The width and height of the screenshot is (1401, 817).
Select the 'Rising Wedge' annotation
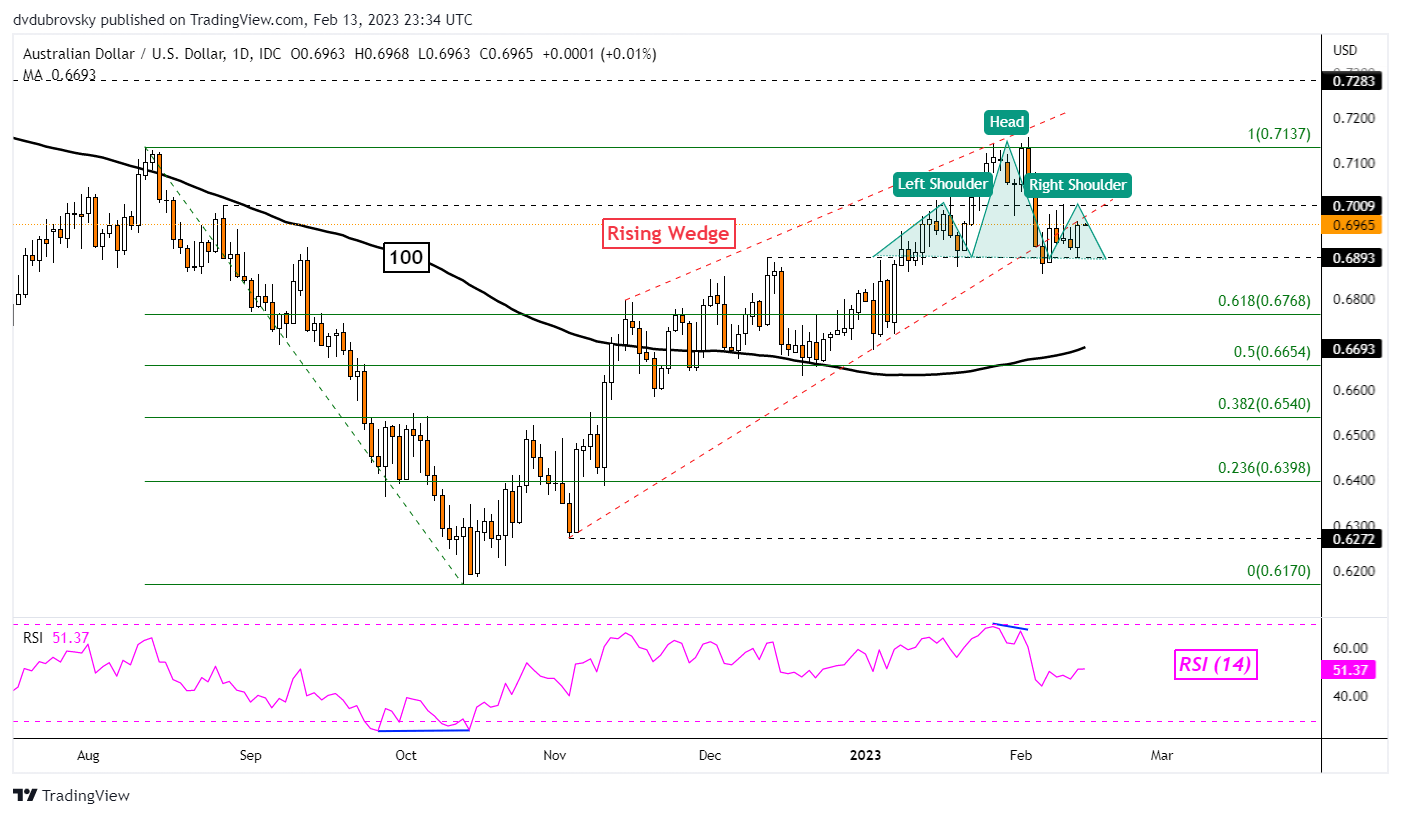[x=668, y=234]
